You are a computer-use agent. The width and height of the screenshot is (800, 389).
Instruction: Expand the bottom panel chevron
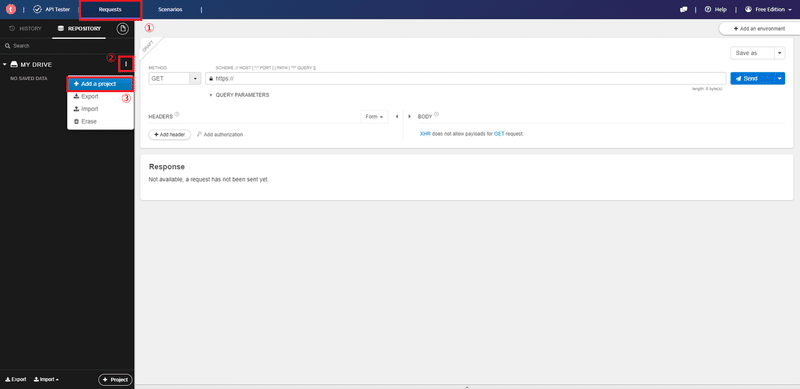tap(467, 387)
